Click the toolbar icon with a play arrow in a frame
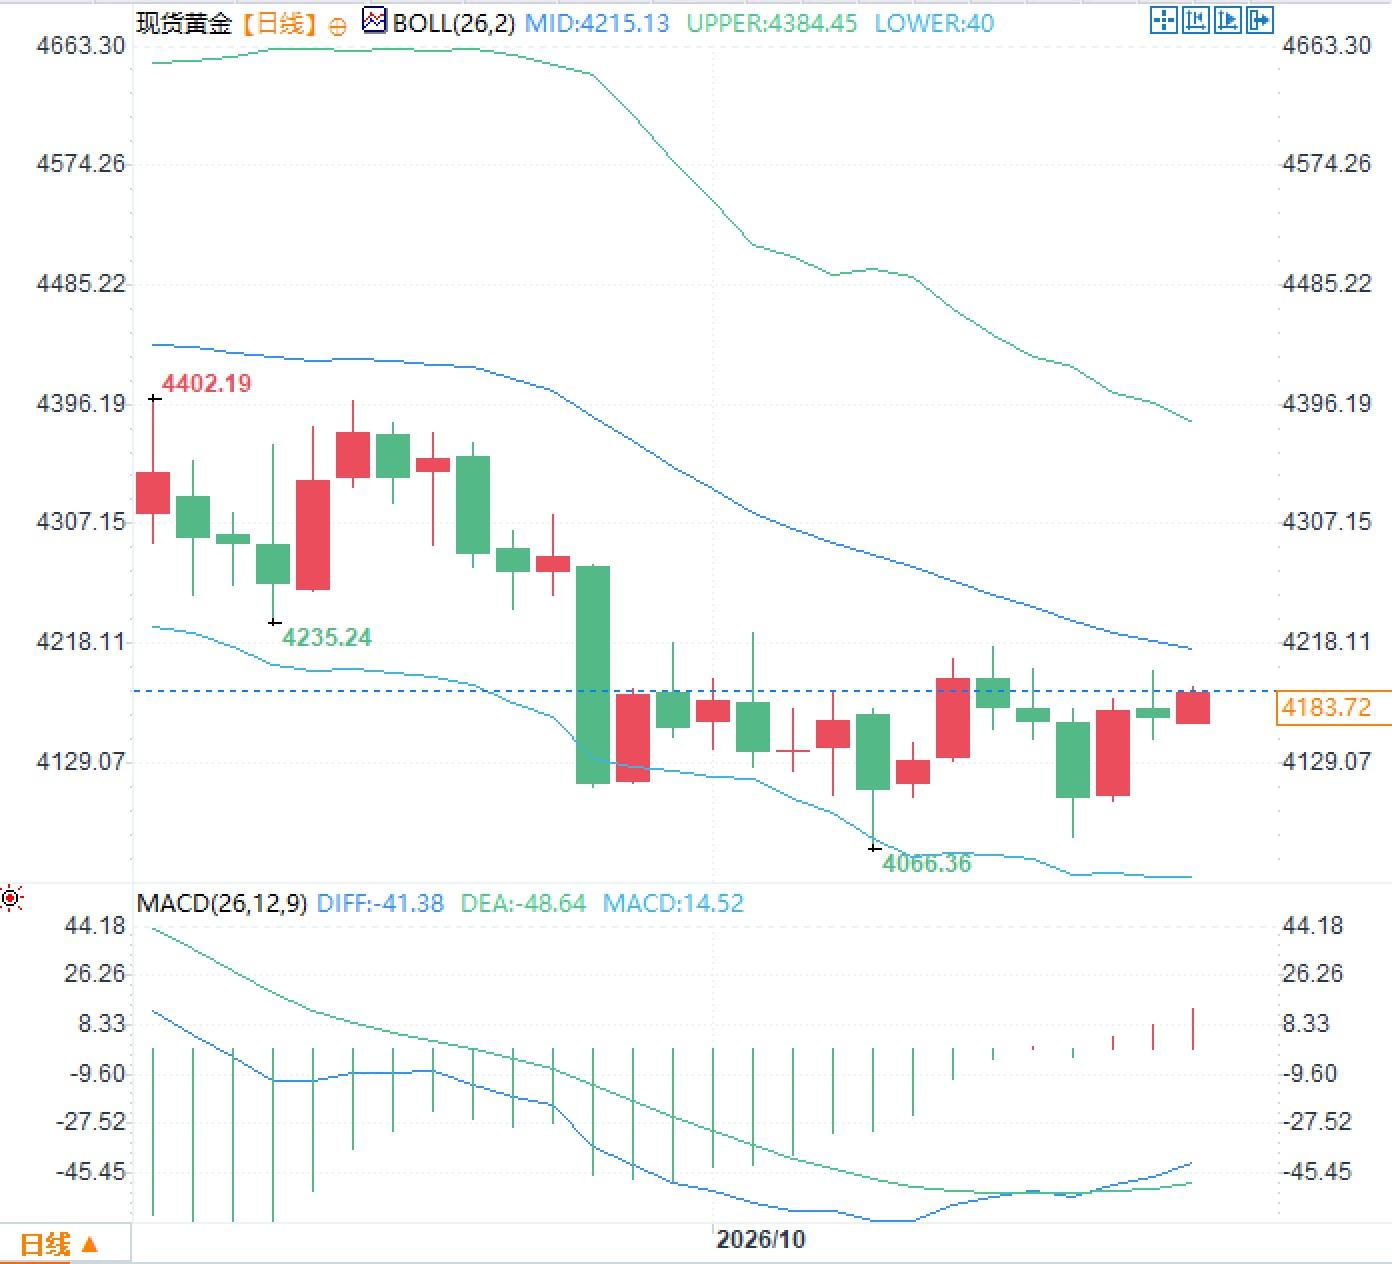1392x1264 pixels. pos(1228,20)
